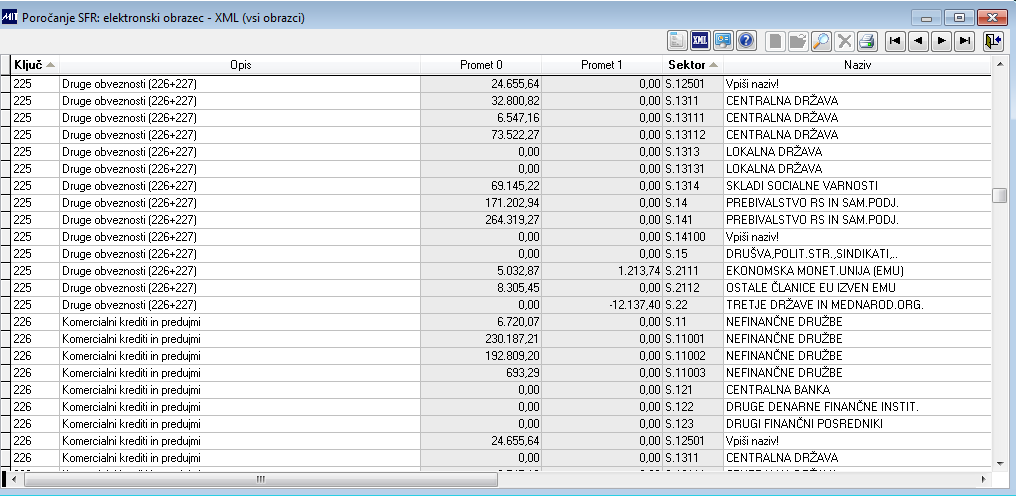Click the horizontal scrollbar right arrow
This screenshot has height=496, width=1016.
tap(984, 479)
